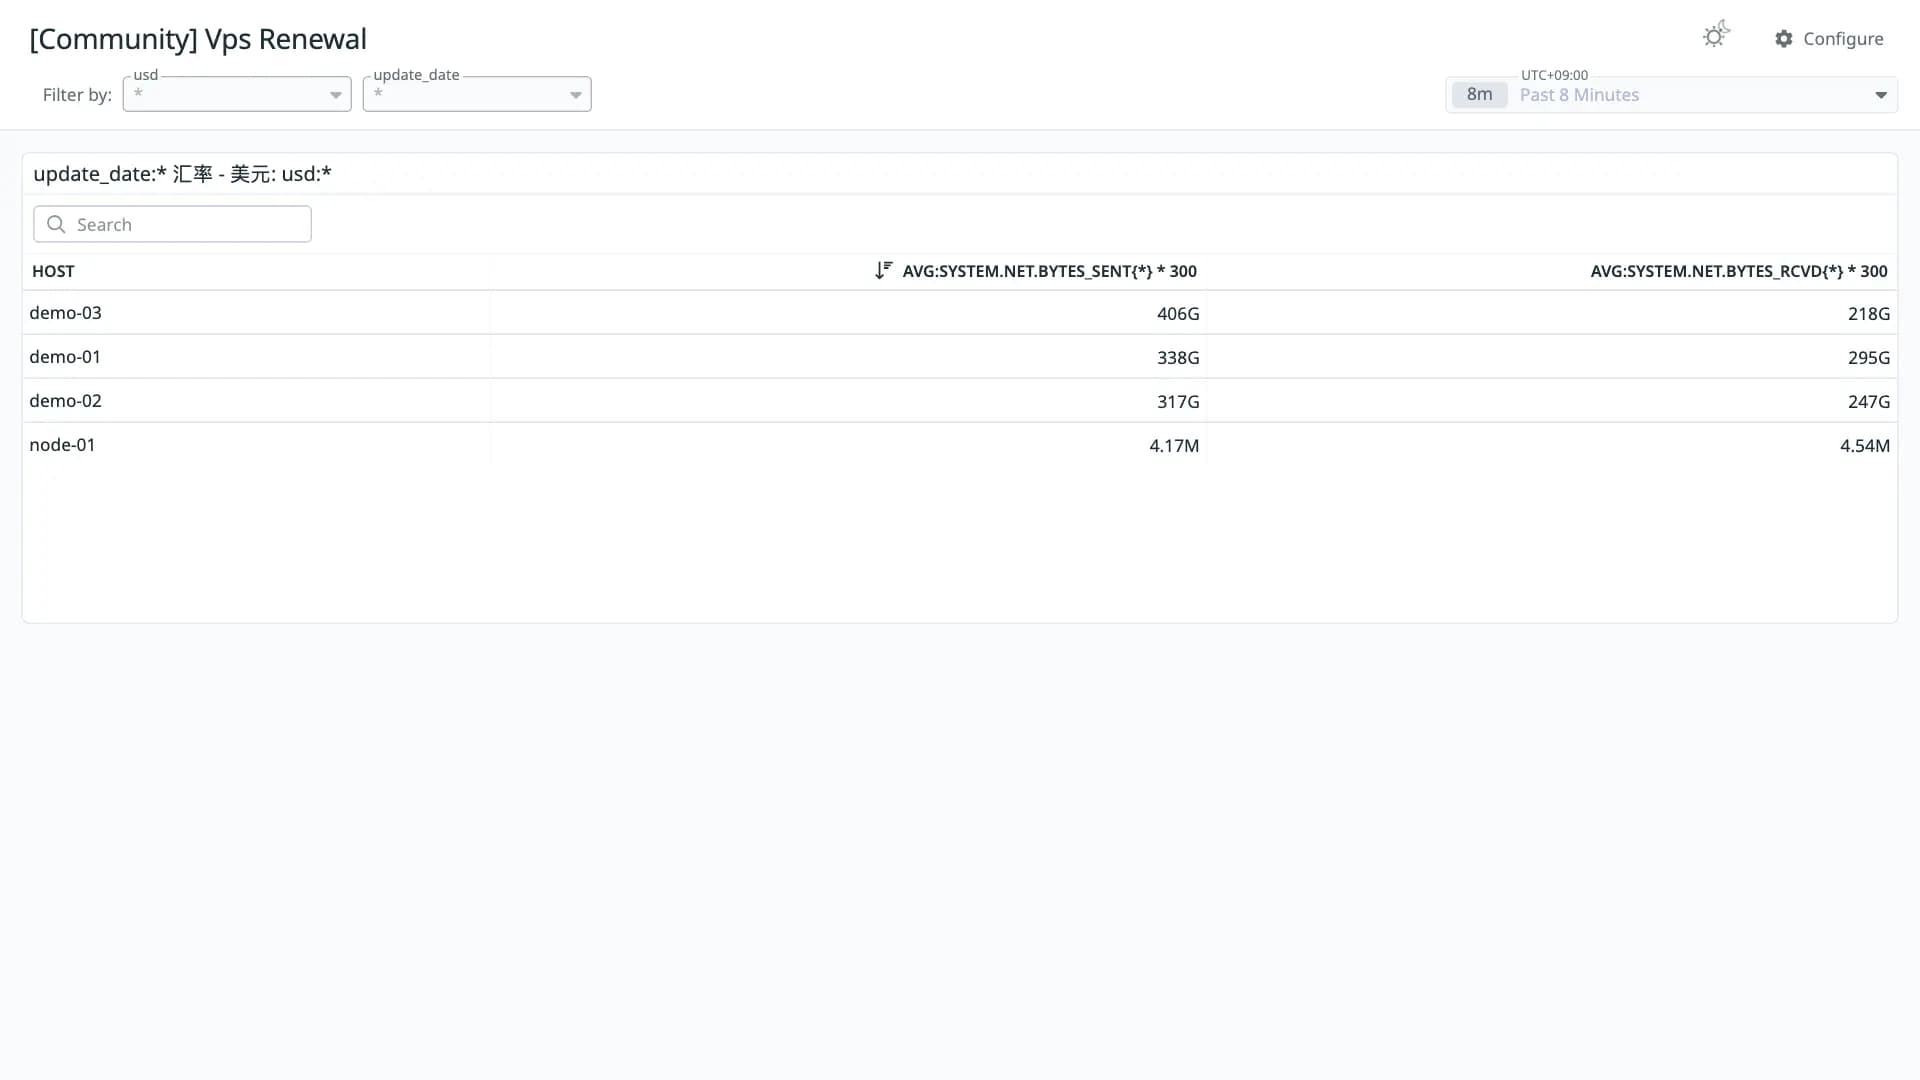
Task: Click the 247G bytes received value
Action: click(x=1869, y=402)
